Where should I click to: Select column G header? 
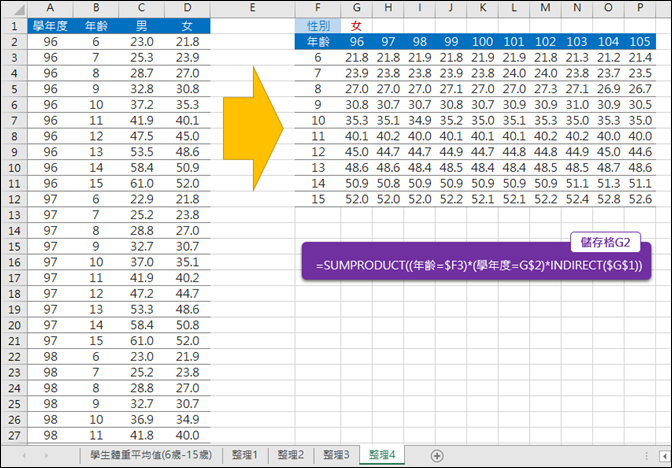tap(357, 8)
